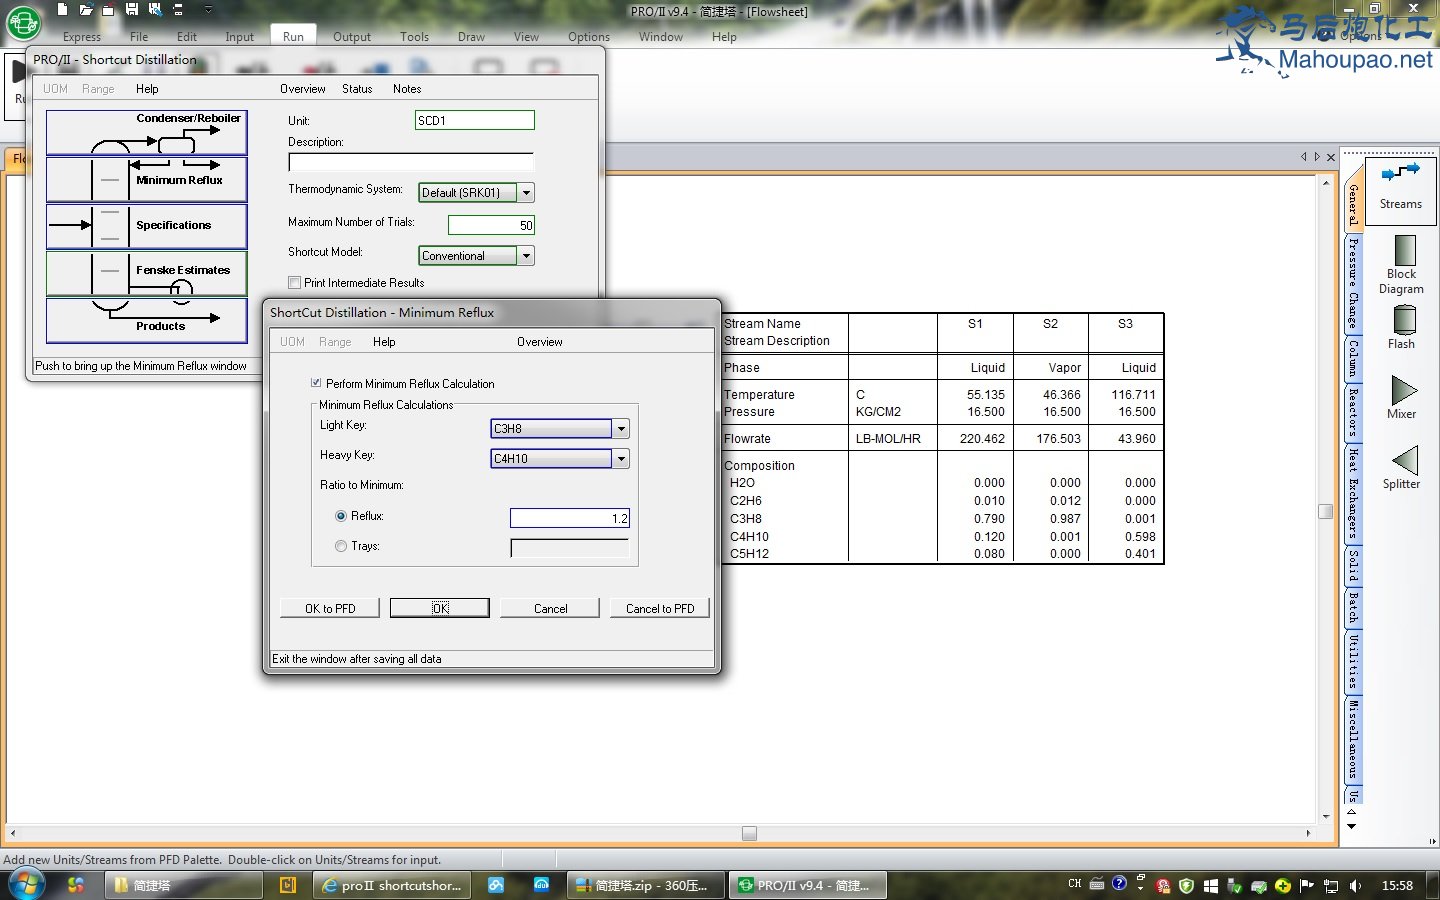The height and width of the screenshot is (900, 1440).
Task: Open the Fenske Estimates diagram button
Action: click(147, 273)
